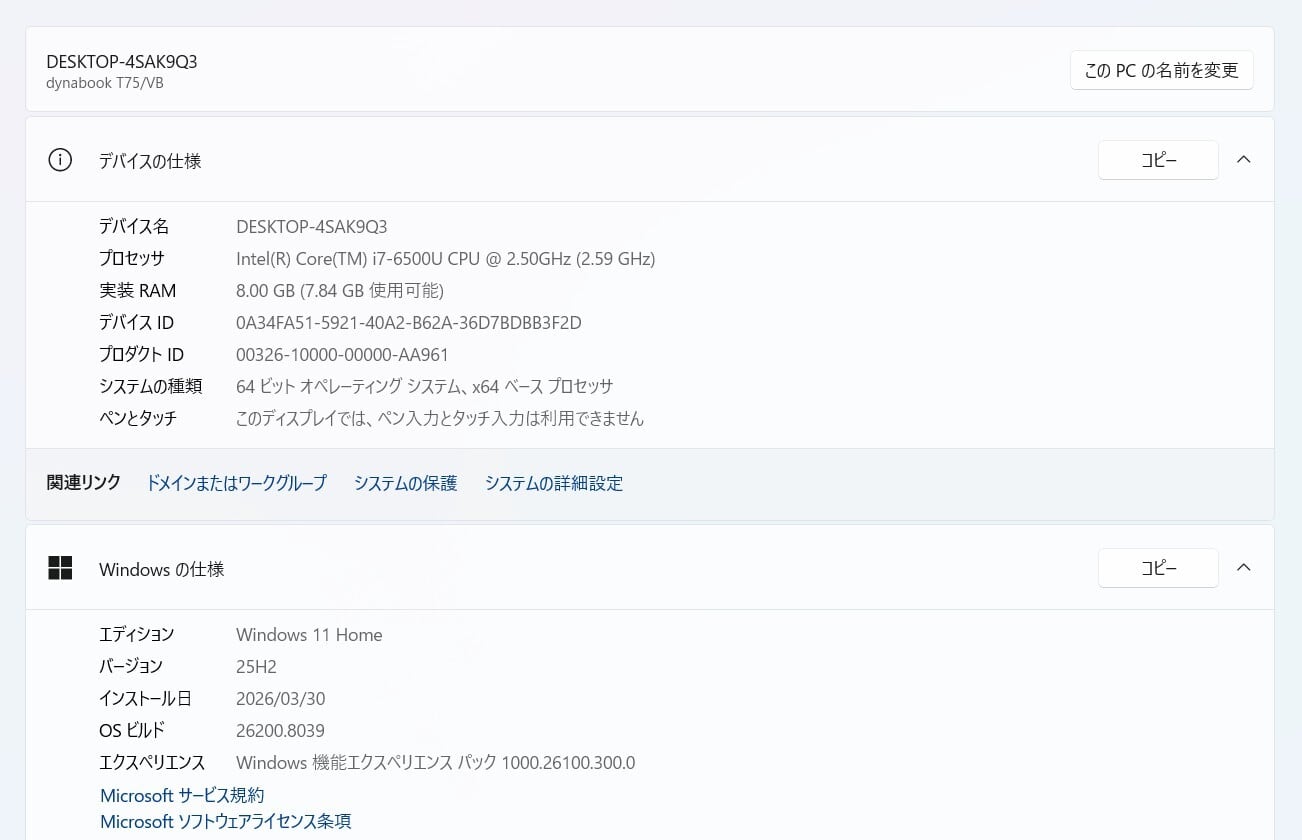
Task: Click the プロダクト ID label
Action: 141,354
